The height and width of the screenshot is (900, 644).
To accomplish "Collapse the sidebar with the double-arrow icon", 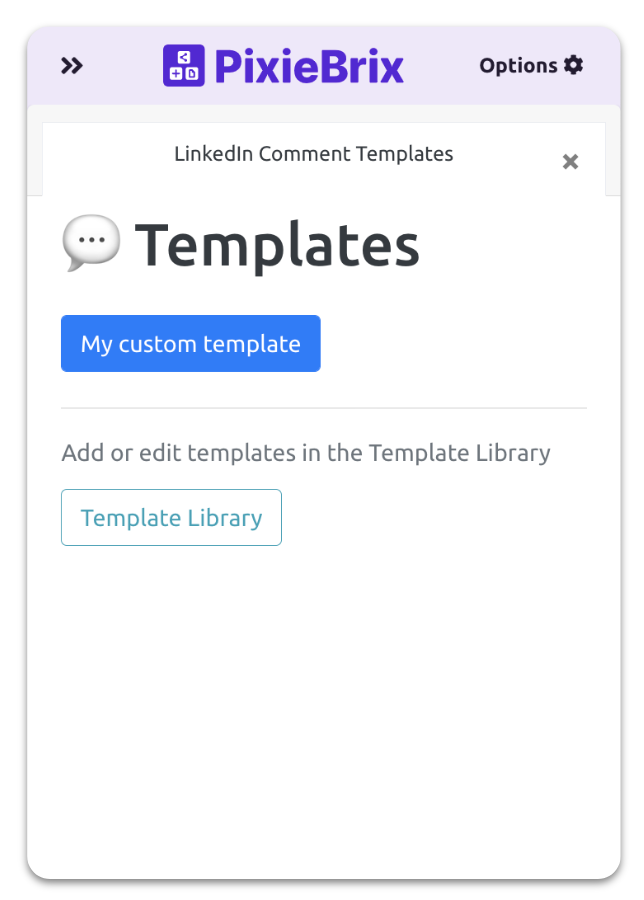I will click(71, 64).
